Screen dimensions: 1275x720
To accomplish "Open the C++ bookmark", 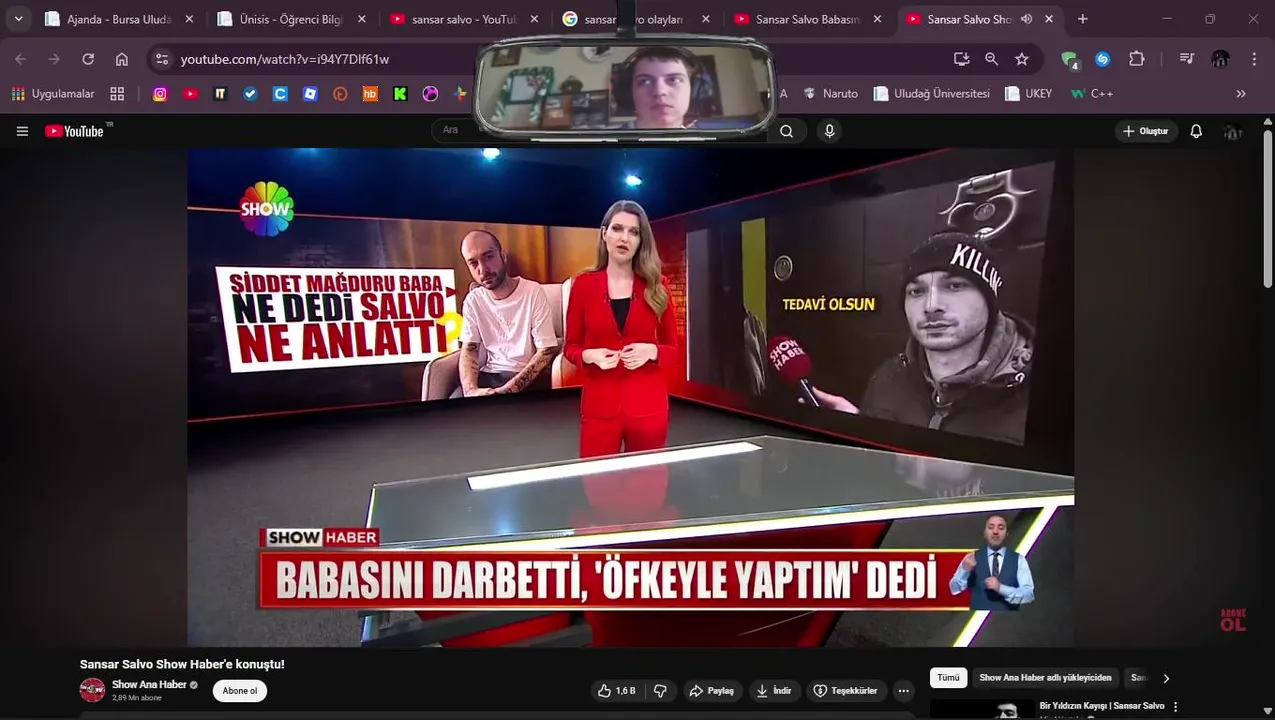I will pos(1091,94).
